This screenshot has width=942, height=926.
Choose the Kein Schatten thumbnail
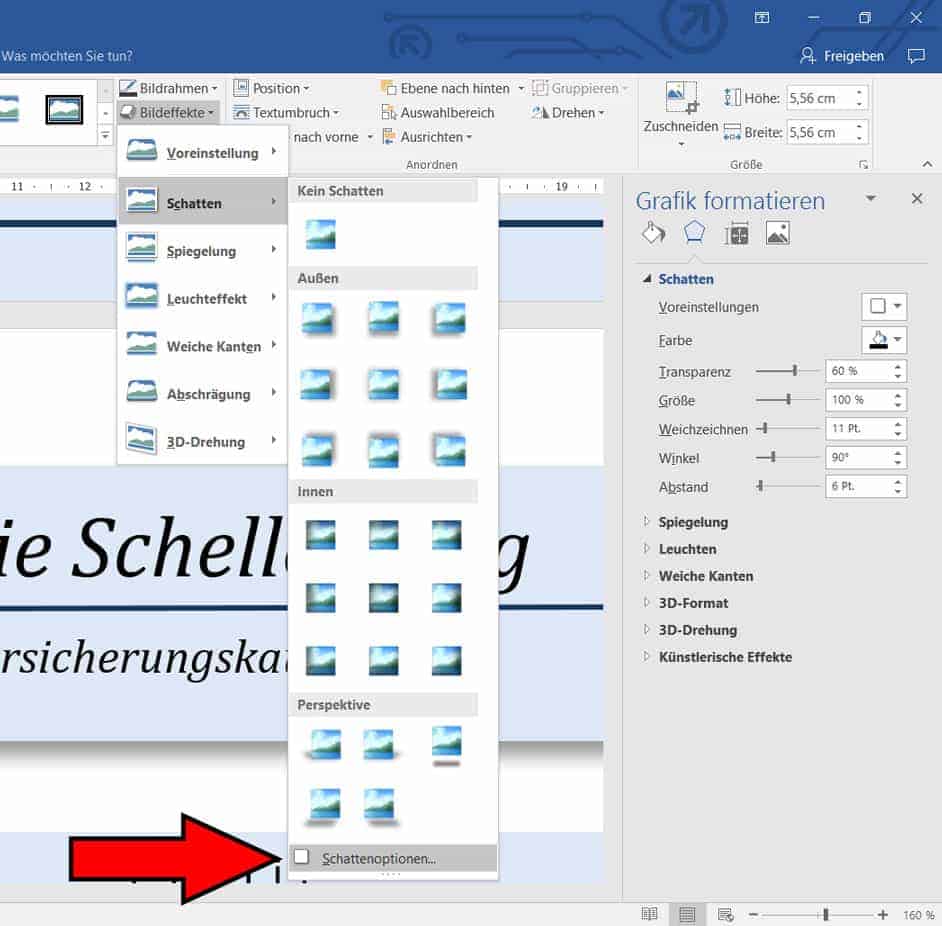pos(320,234)
